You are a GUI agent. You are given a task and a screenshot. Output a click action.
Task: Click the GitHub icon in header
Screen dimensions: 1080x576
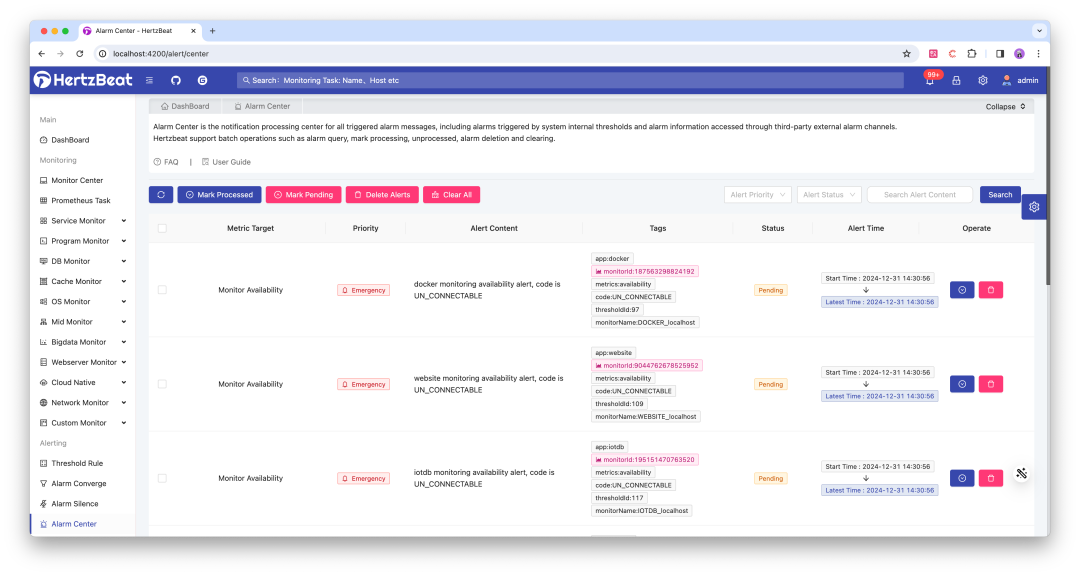click(x=176, y=80)
